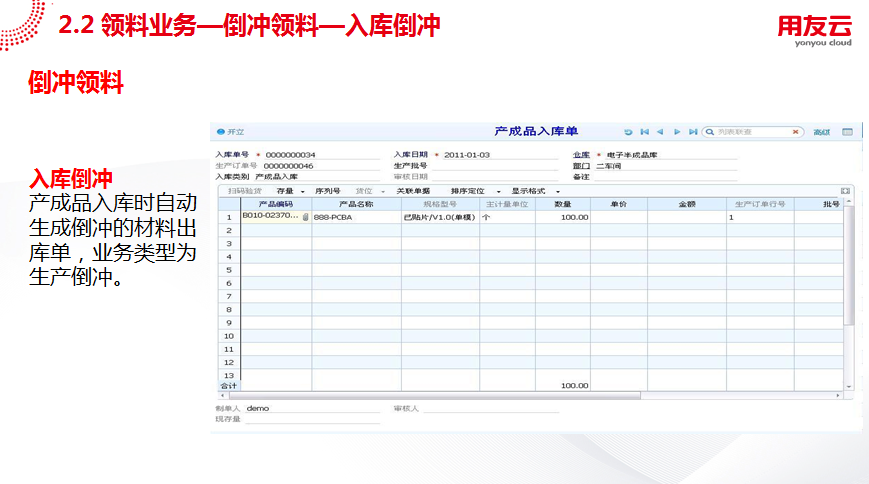Click the horizontal scrollbar thumb below grid
Screen dimensions: 869x484
(434, 395)
